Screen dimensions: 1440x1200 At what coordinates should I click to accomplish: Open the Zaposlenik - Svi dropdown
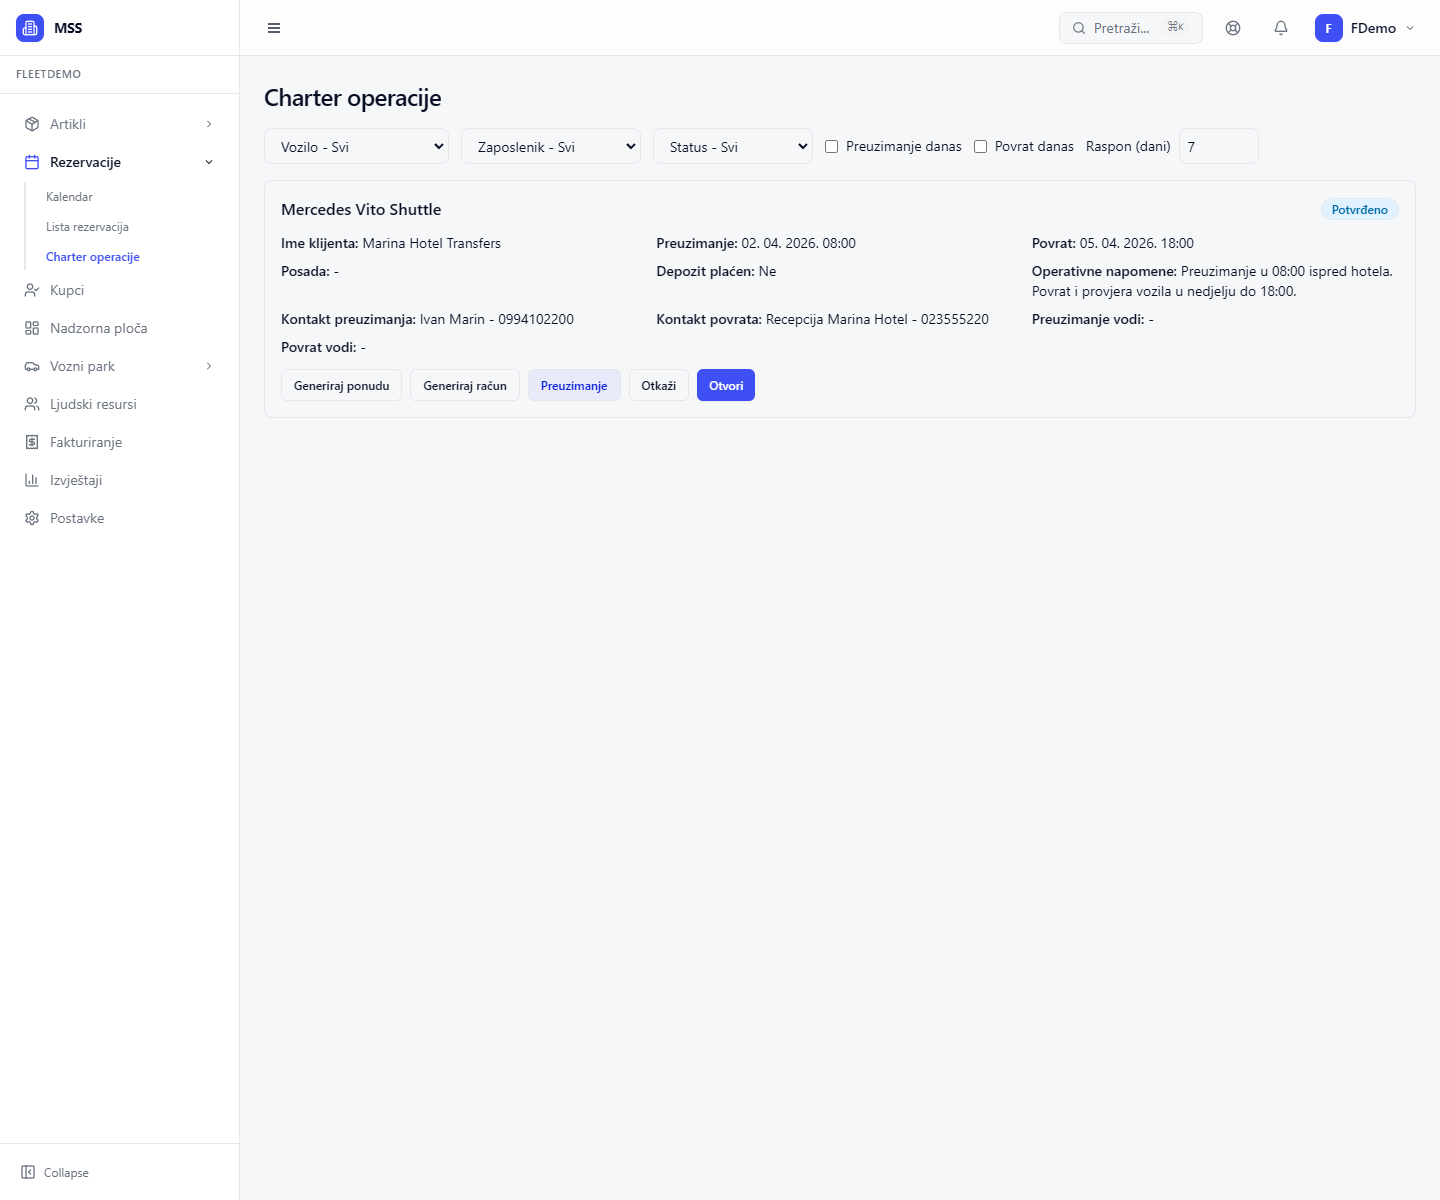[550, 147]
